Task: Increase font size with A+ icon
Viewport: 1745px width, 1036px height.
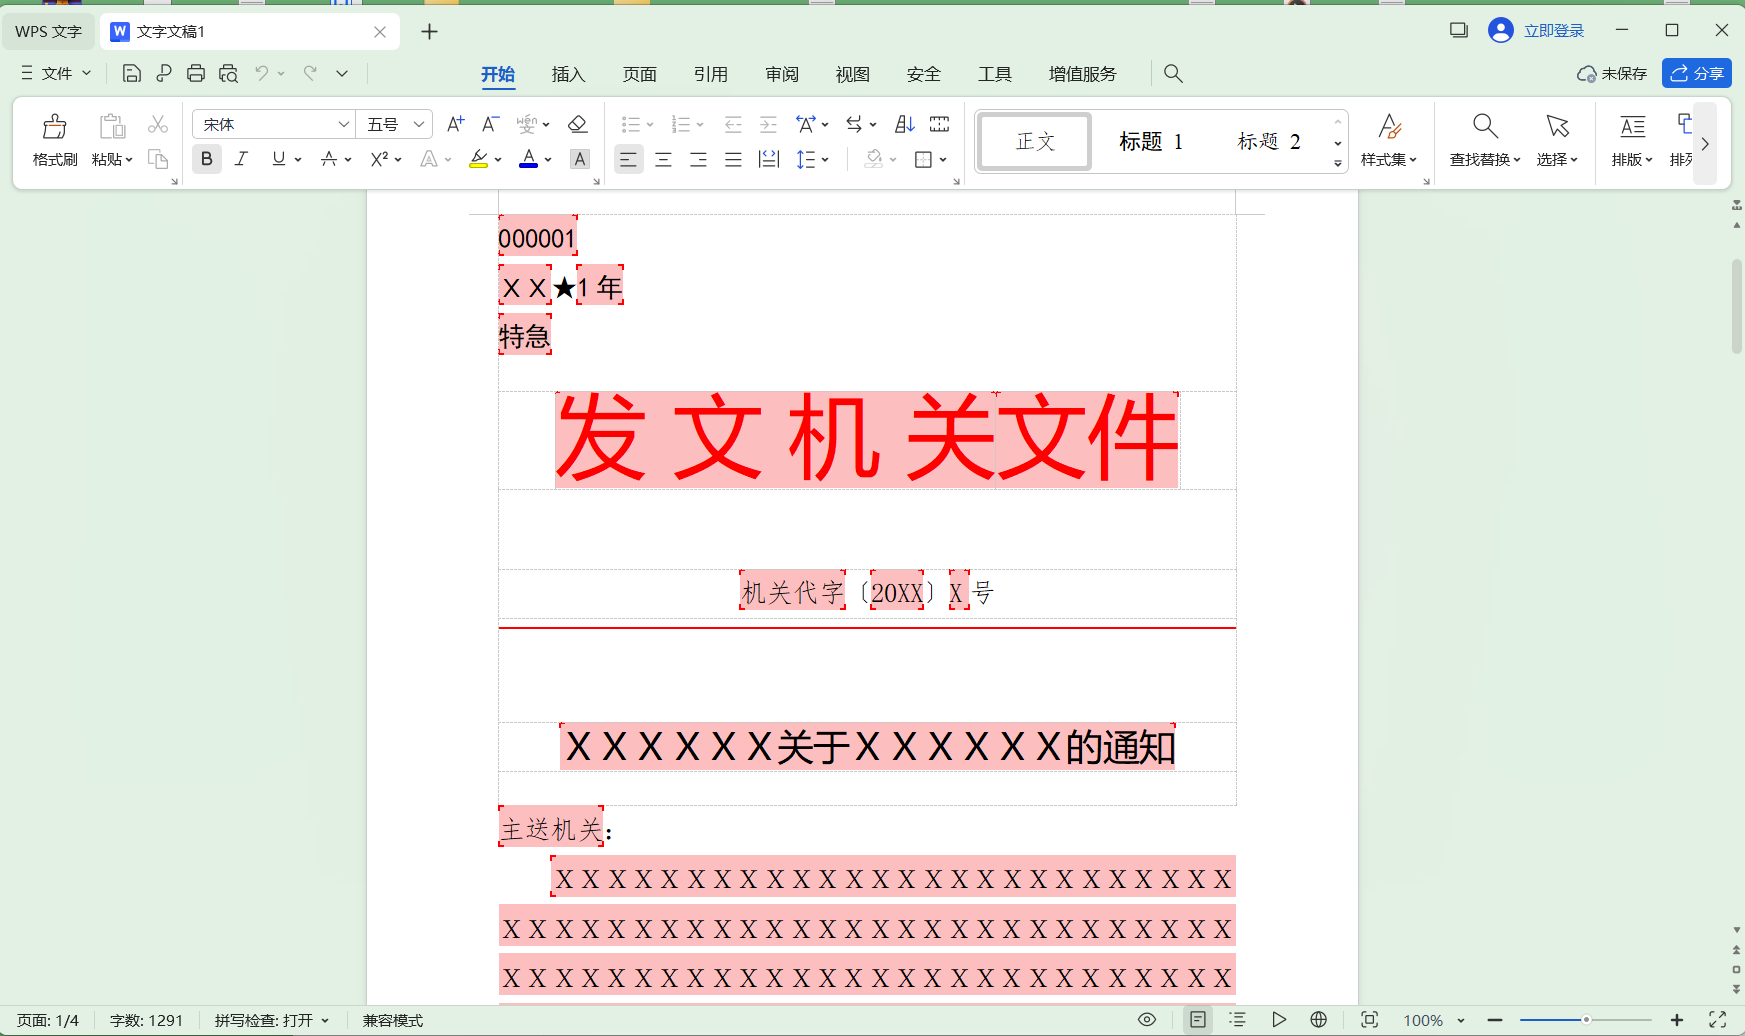Action: pyautogui.click(x=455, y=124)
